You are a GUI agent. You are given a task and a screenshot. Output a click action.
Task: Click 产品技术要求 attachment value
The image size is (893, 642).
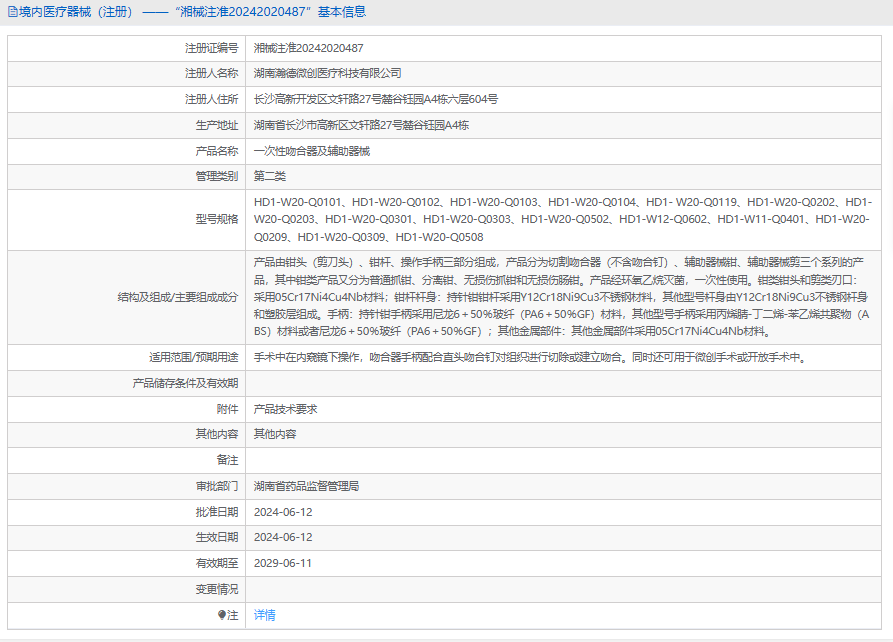click(285, 409)
